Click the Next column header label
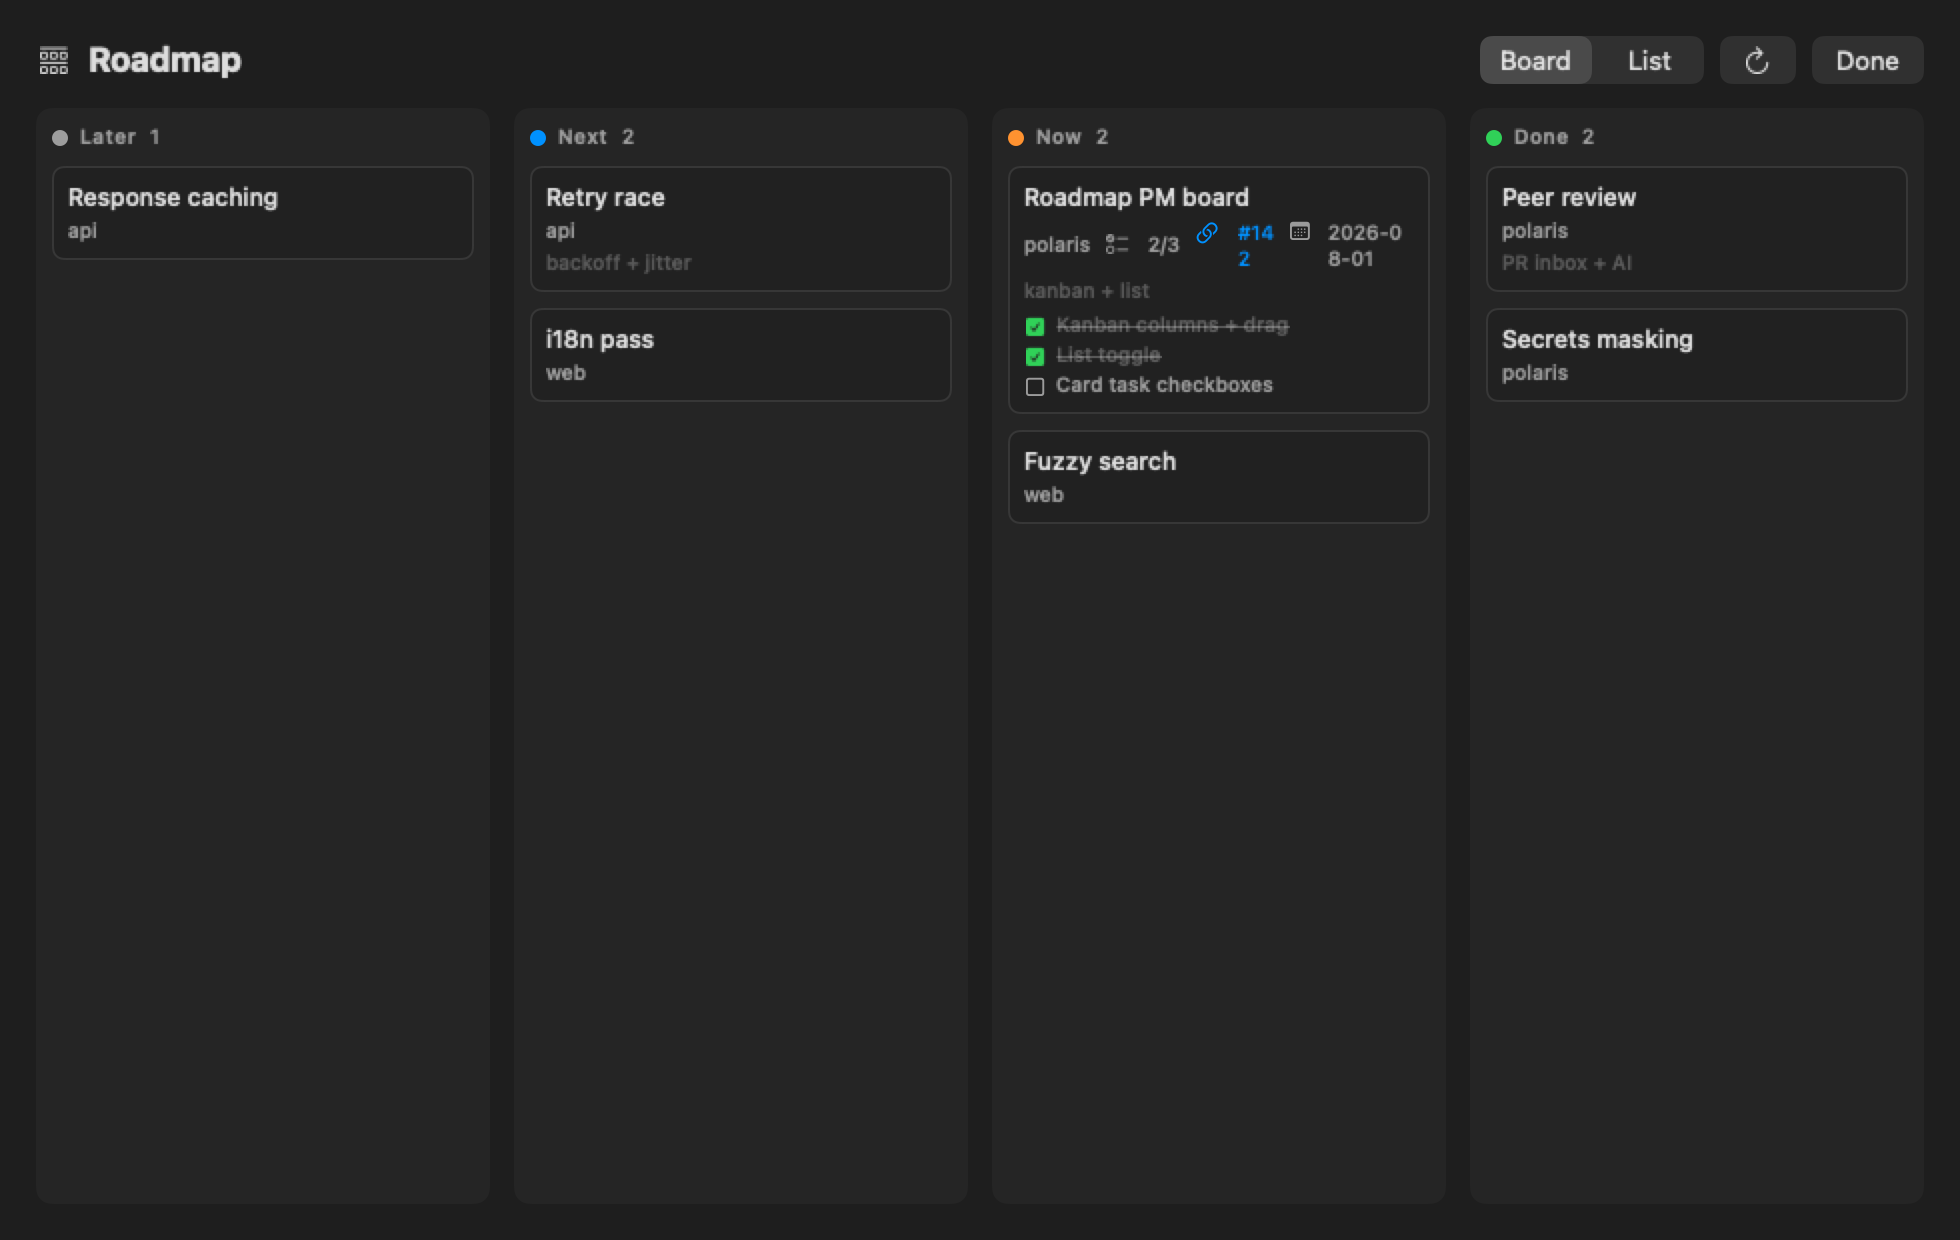 [582, 137]
